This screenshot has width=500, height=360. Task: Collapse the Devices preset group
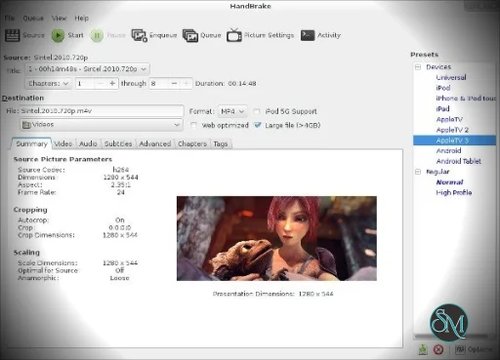tap(418, 67)
